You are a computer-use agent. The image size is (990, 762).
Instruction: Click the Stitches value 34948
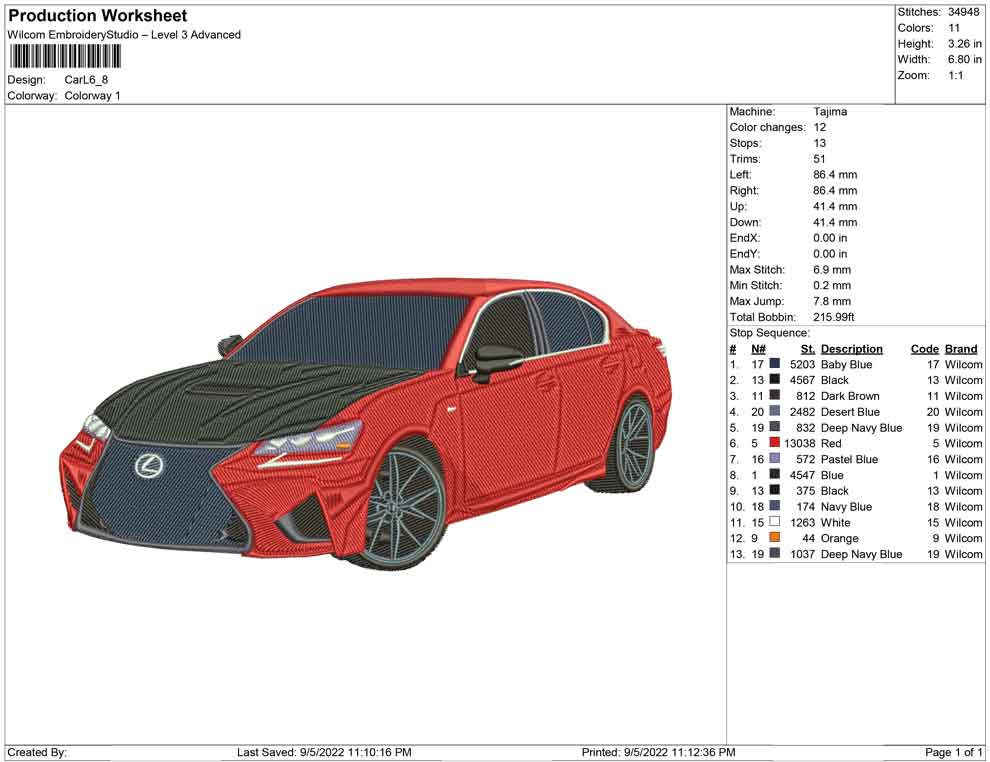pyautogui.click(x=965, y=12)
